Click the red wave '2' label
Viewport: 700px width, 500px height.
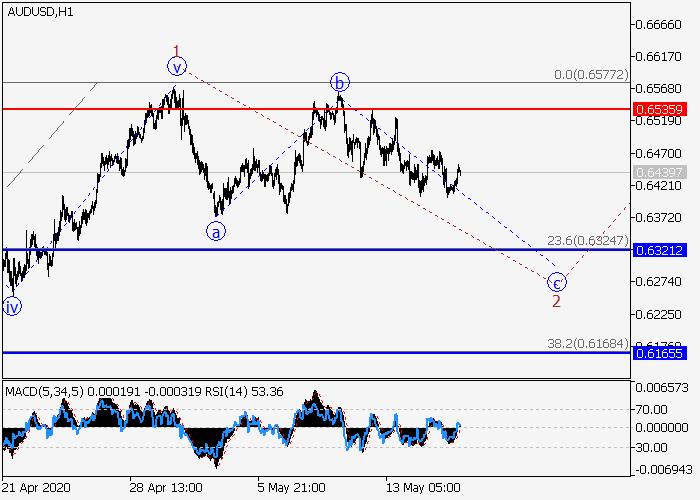[x=556, y=301]
